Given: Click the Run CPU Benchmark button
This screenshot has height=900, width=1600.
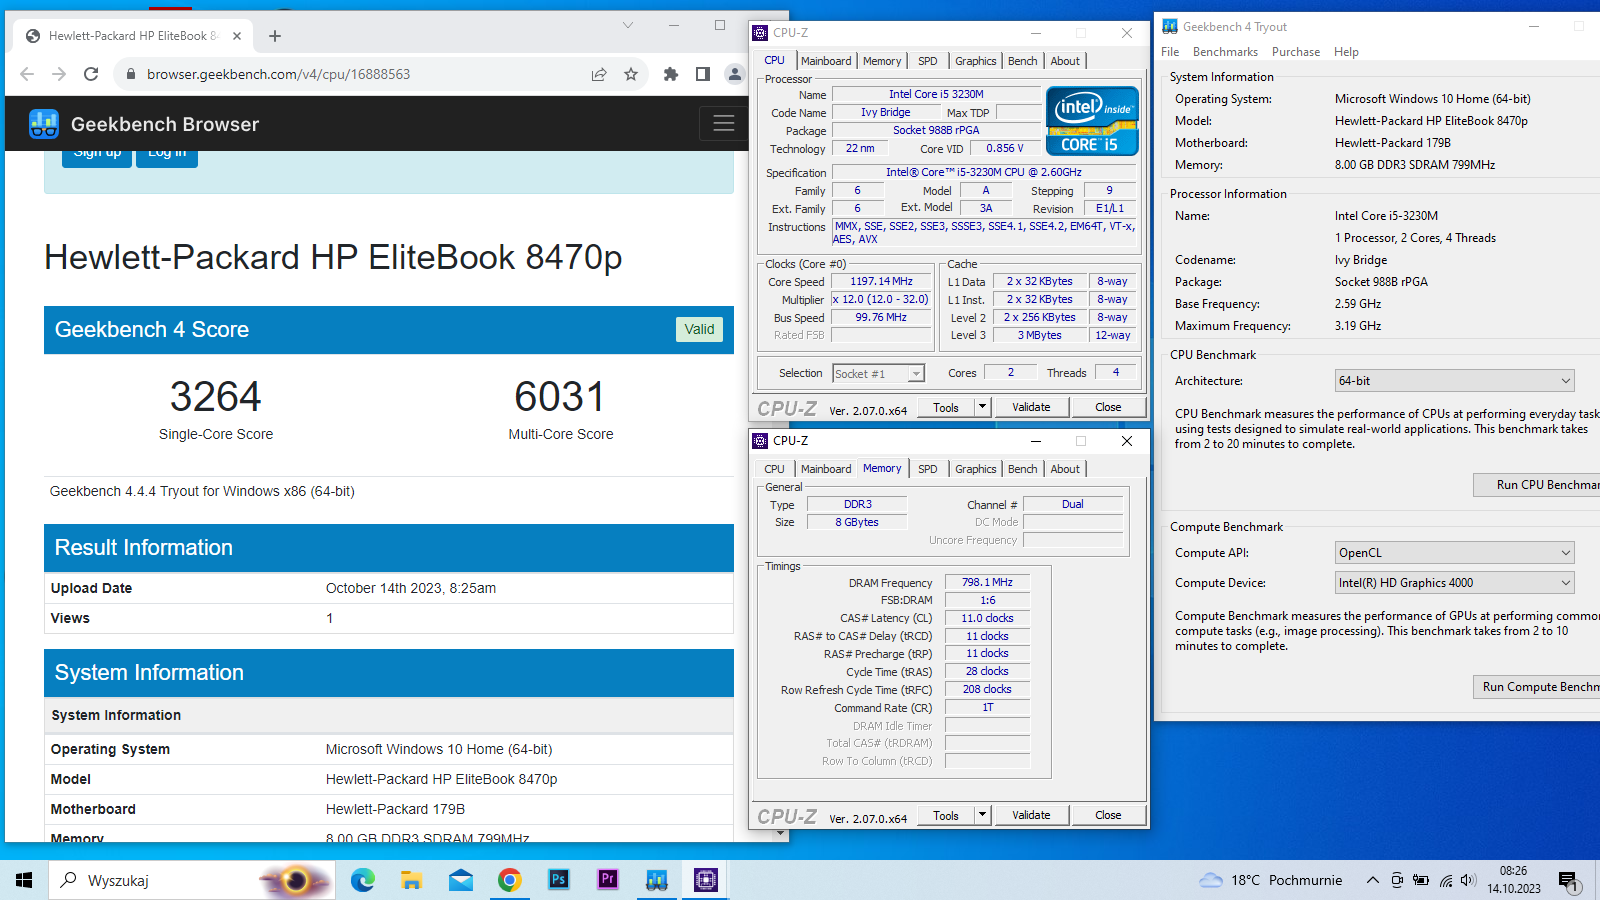Looking at the screenshot, I should [x=1537, y=485].
